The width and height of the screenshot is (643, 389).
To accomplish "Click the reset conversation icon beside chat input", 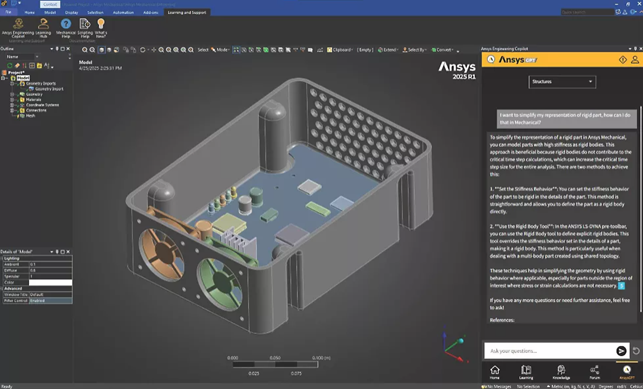I will click(636, 351).
